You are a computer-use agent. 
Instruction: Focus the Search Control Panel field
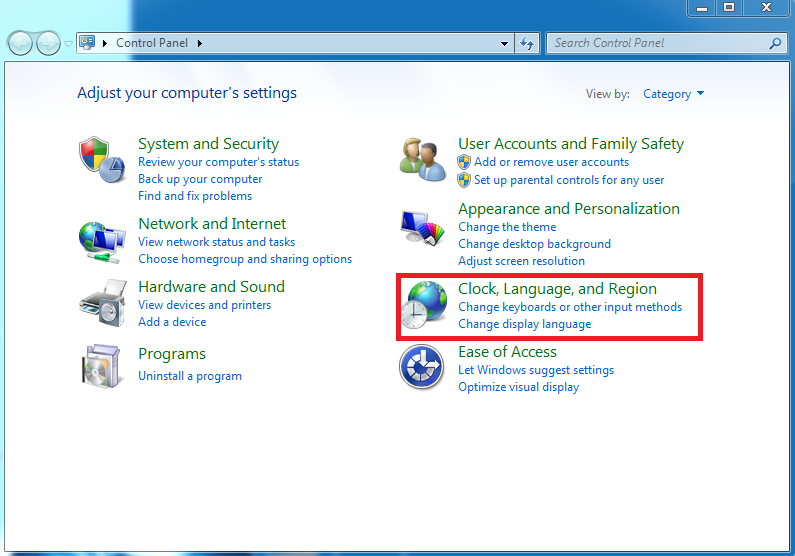(667, 43)
